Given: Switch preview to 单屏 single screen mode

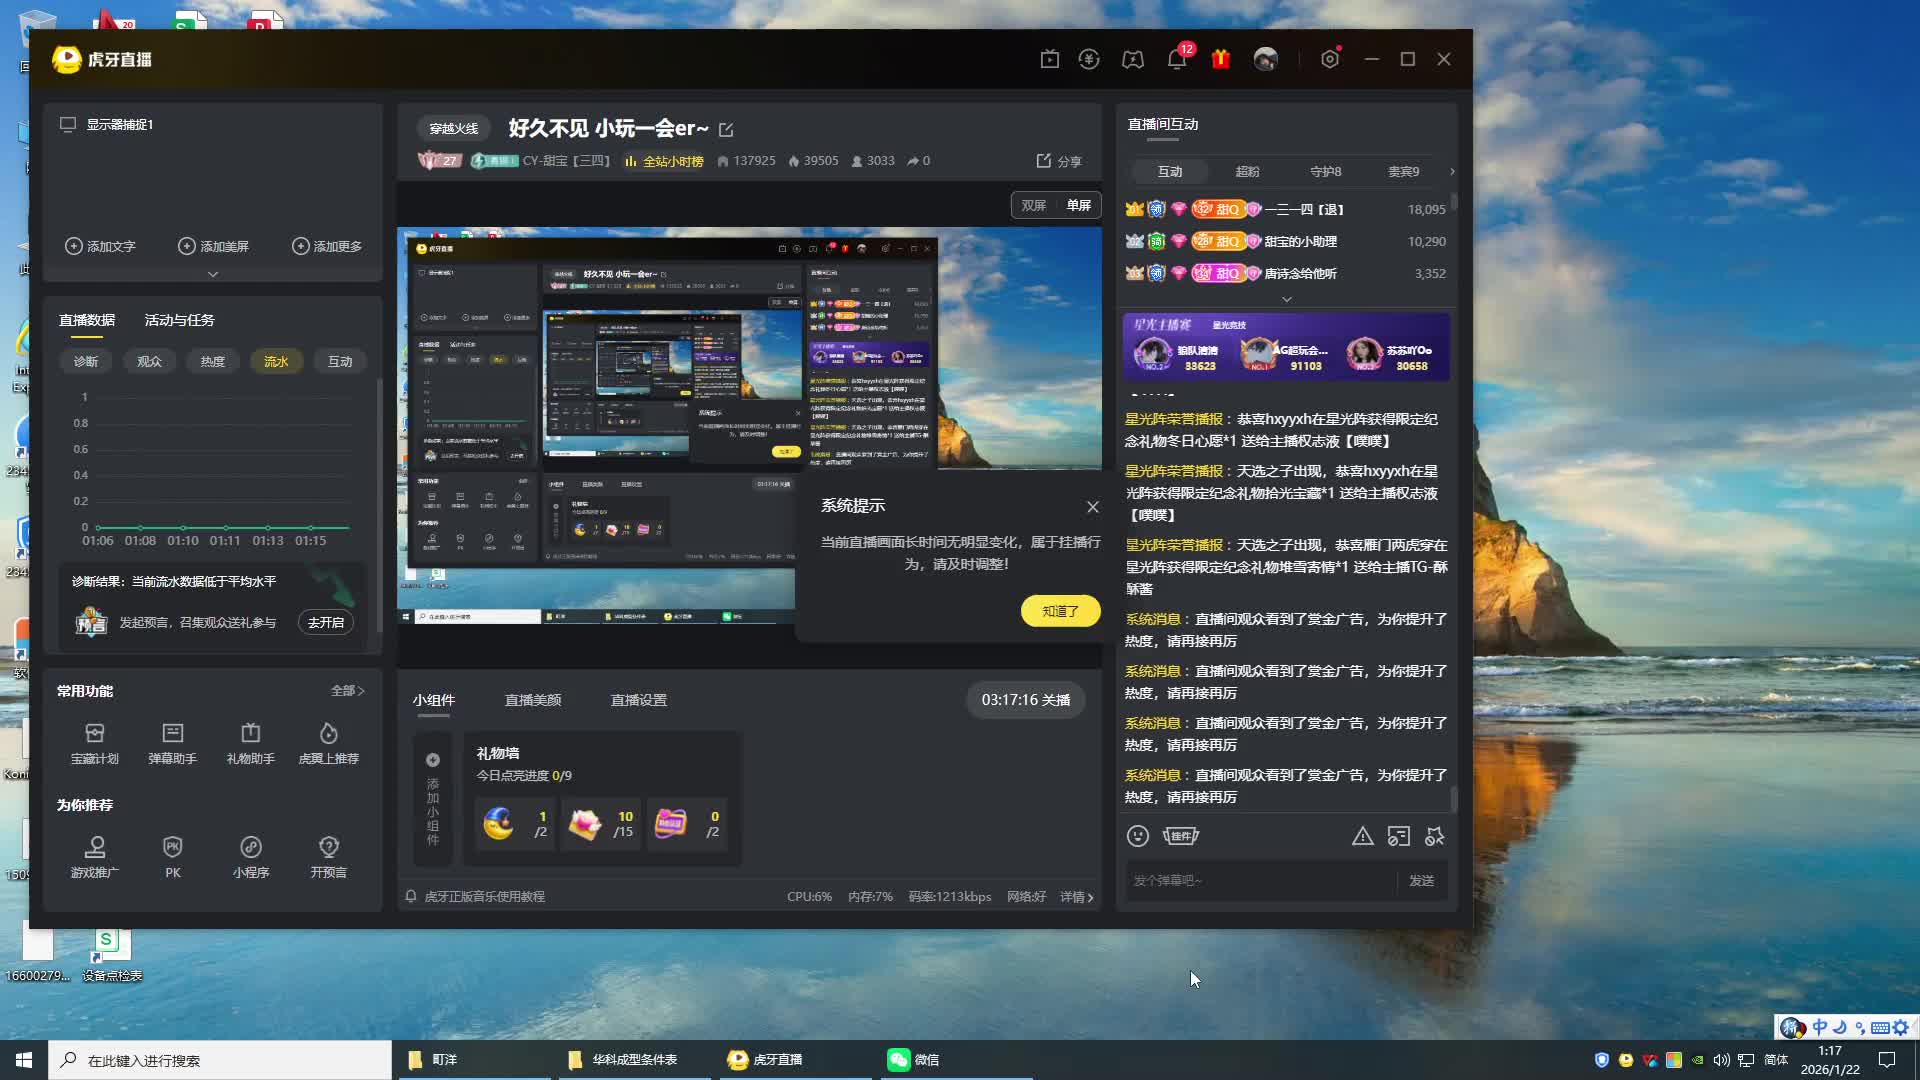Looking at the screenshot, I should [x=1078, y=205].
